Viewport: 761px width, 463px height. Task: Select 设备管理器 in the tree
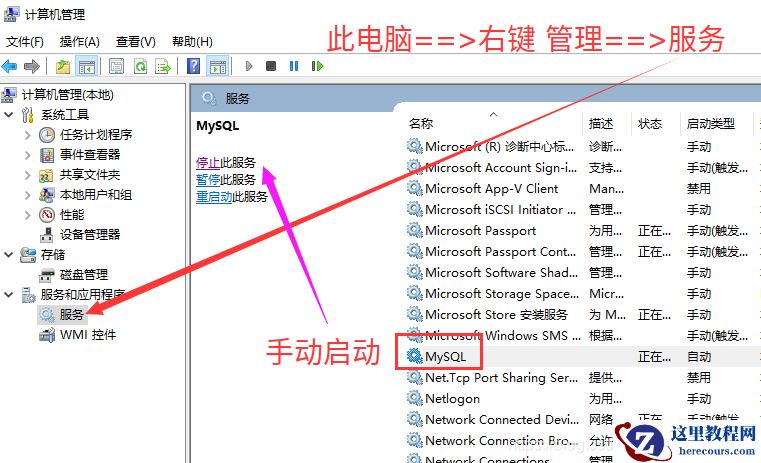pyautogui.click(x=90, y=235)
